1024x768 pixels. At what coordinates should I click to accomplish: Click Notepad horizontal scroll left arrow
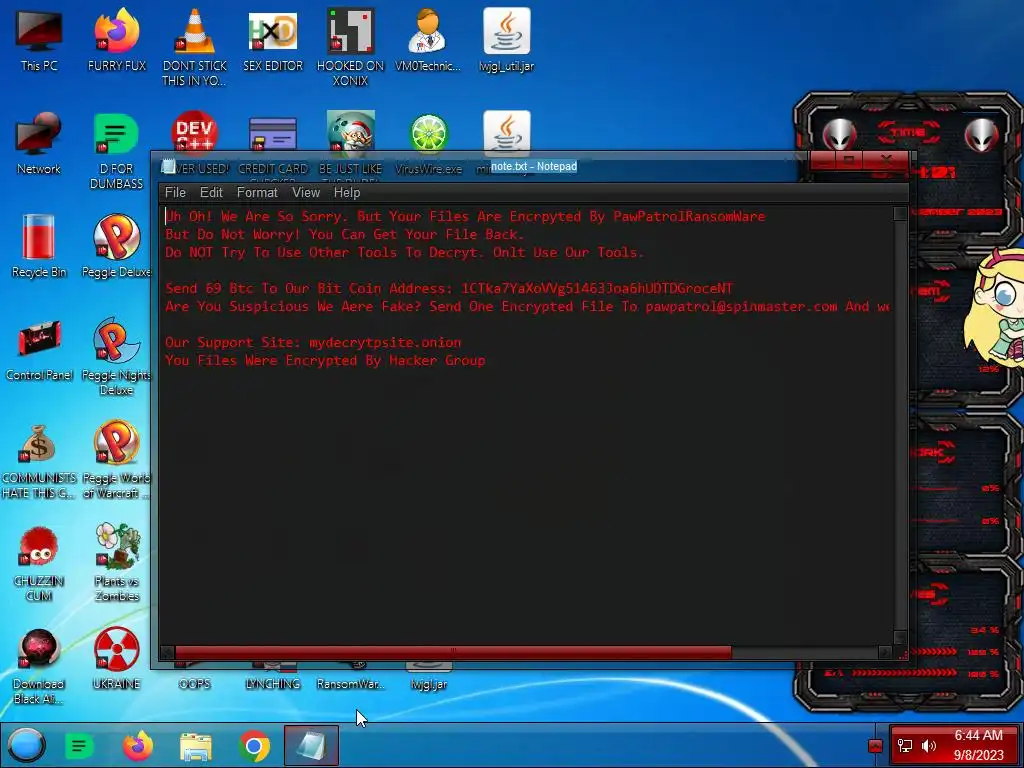(167, 652)
